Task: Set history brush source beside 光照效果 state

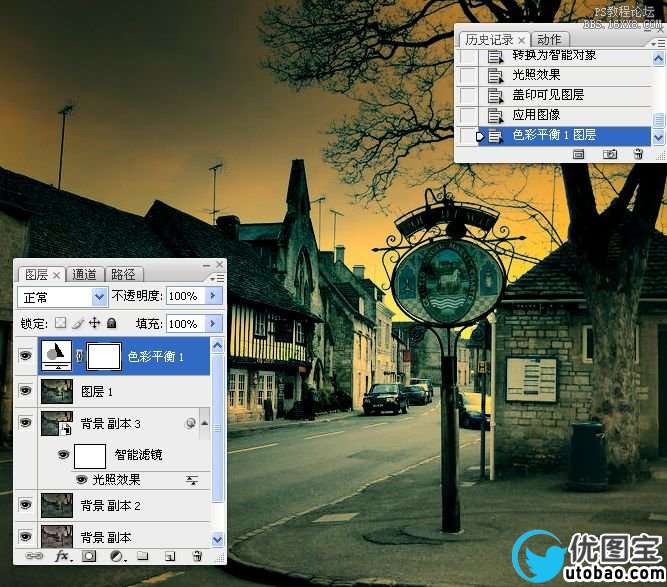Action: pyautogui.click(x=467, y=75)
